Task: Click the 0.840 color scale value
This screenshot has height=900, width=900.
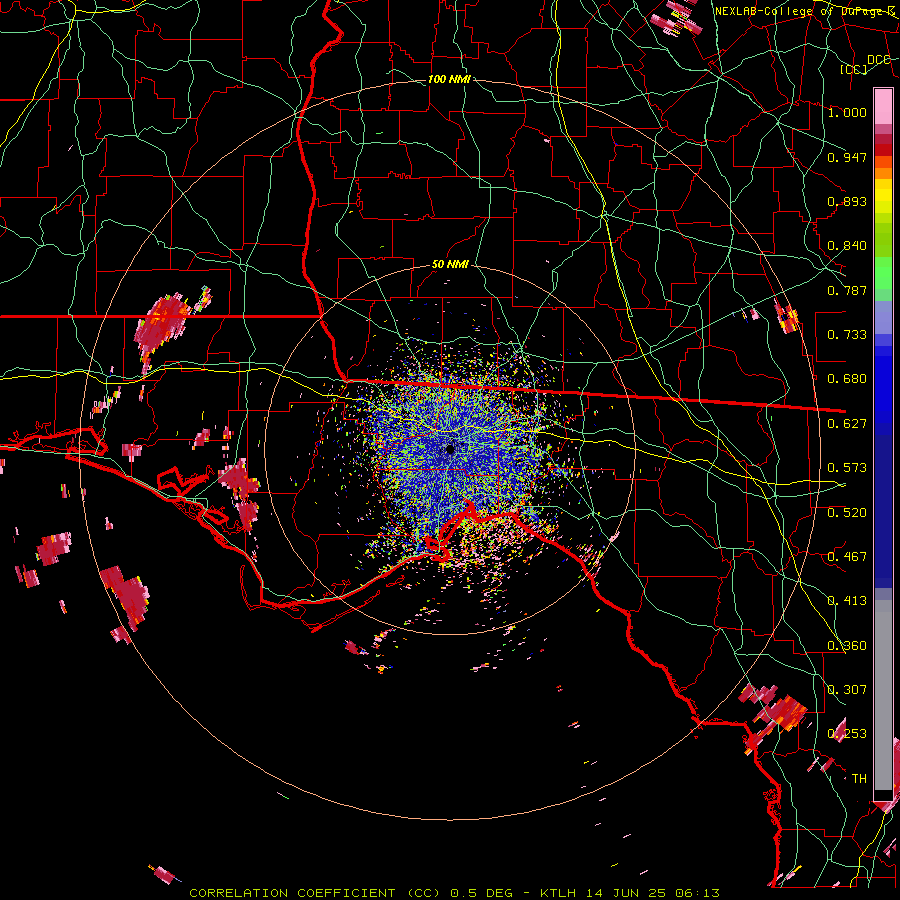Action: click(847, 246)
